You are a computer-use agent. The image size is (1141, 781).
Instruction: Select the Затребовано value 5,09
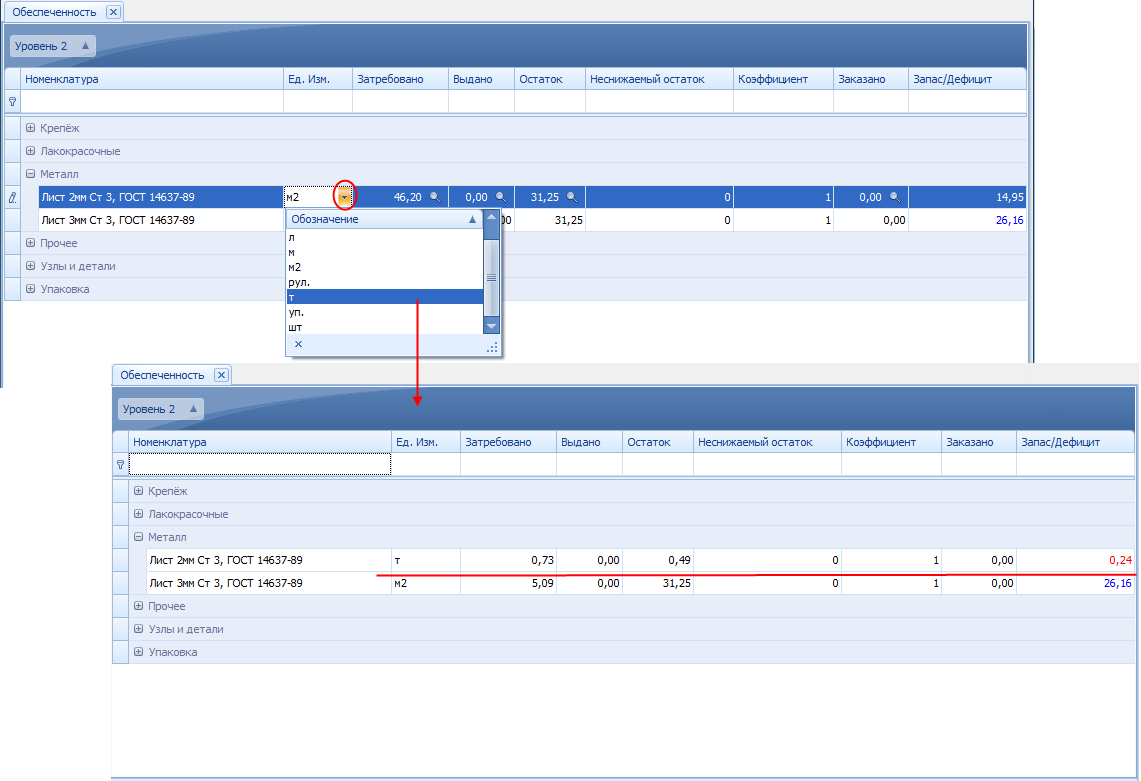543,583
